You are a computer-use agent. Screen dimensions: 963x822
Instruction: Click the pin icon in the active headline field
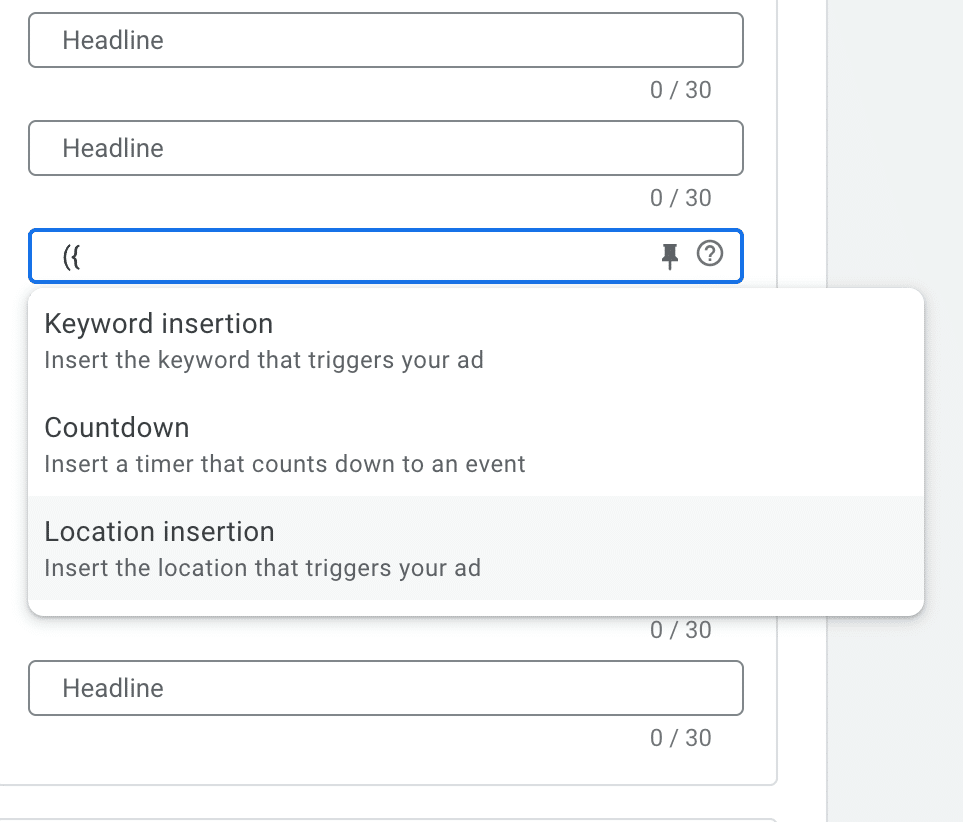tap(670, 257)
